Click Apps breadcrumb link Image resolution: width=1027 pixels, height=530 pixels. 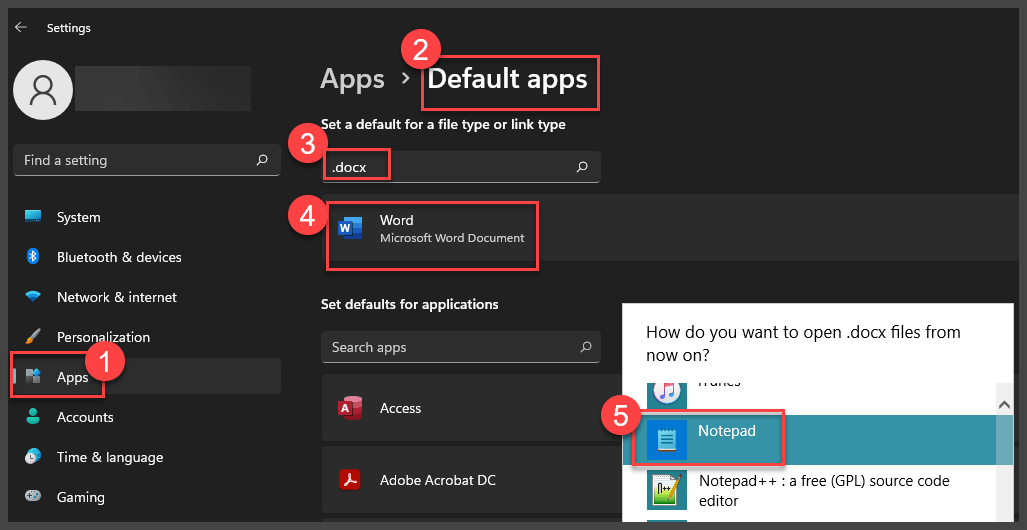(352, 79)
